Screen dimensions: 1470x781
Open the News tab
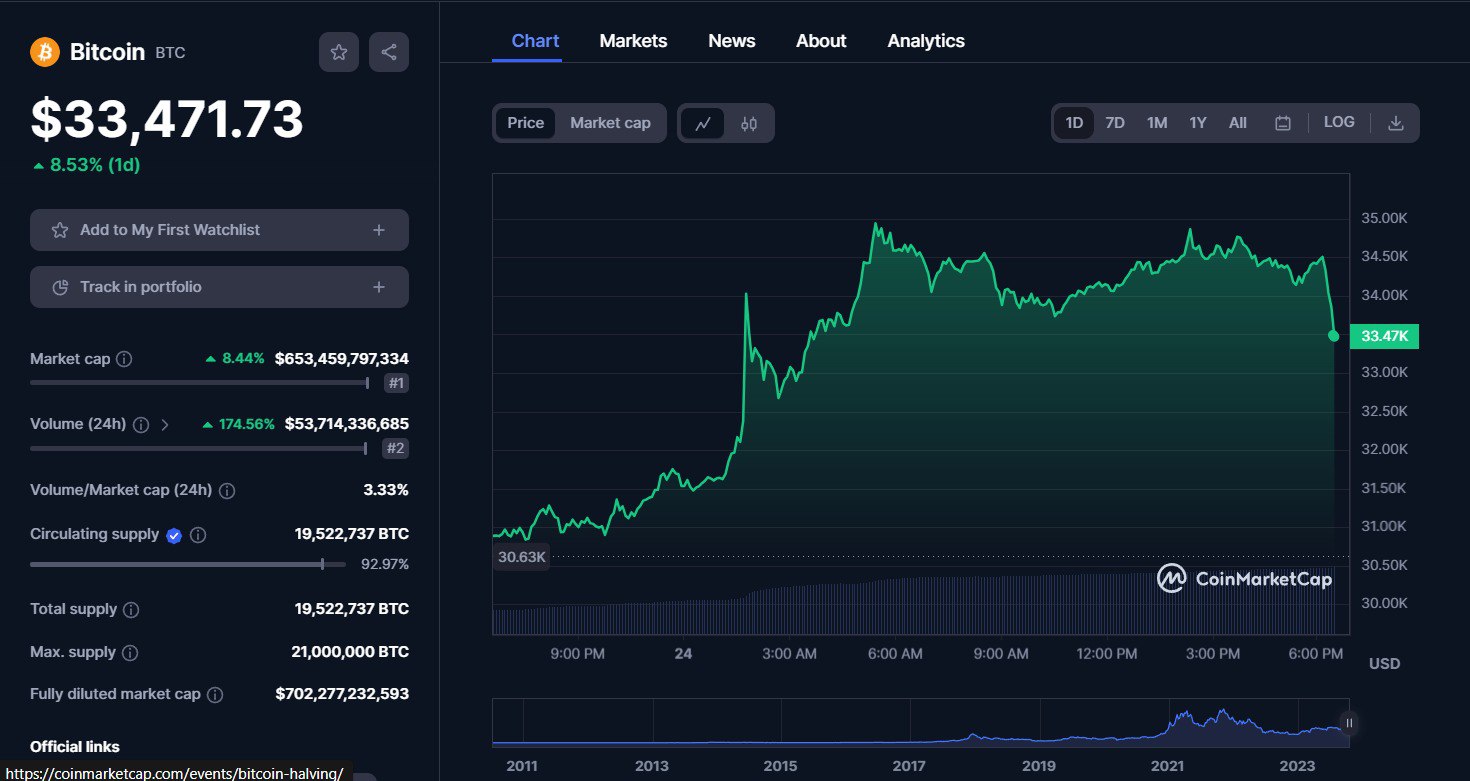[732, 41]
